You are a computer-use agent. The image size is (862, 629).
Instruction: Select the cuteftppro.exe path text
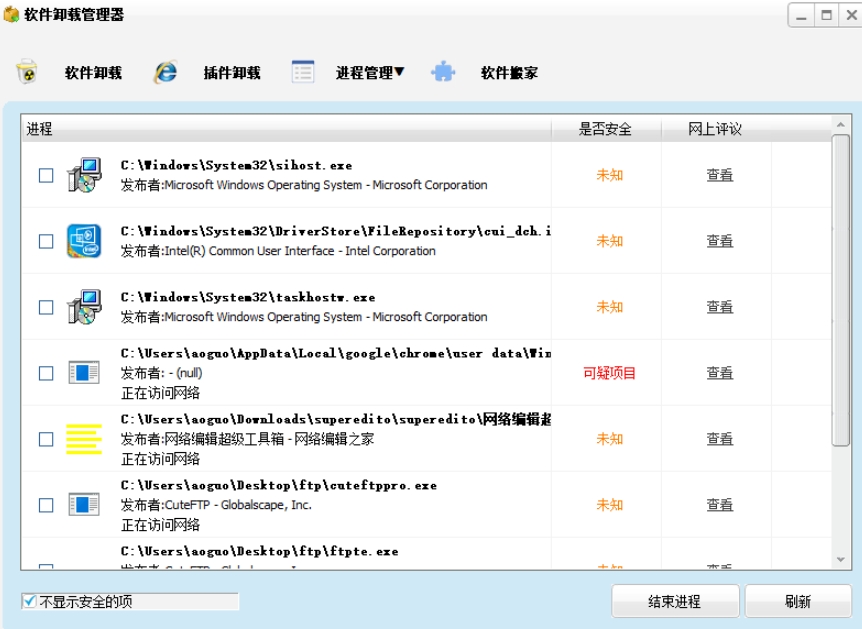coord(279,485)
